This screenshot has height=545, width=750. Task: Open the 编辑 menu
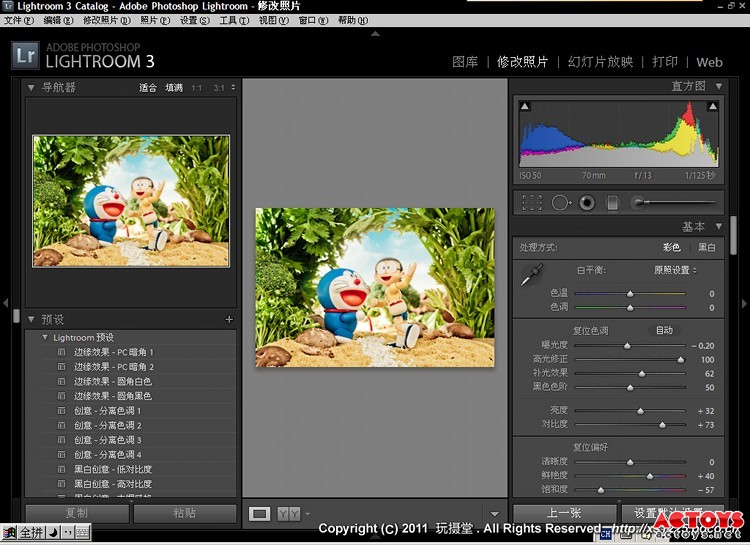[x=58, y=20]
